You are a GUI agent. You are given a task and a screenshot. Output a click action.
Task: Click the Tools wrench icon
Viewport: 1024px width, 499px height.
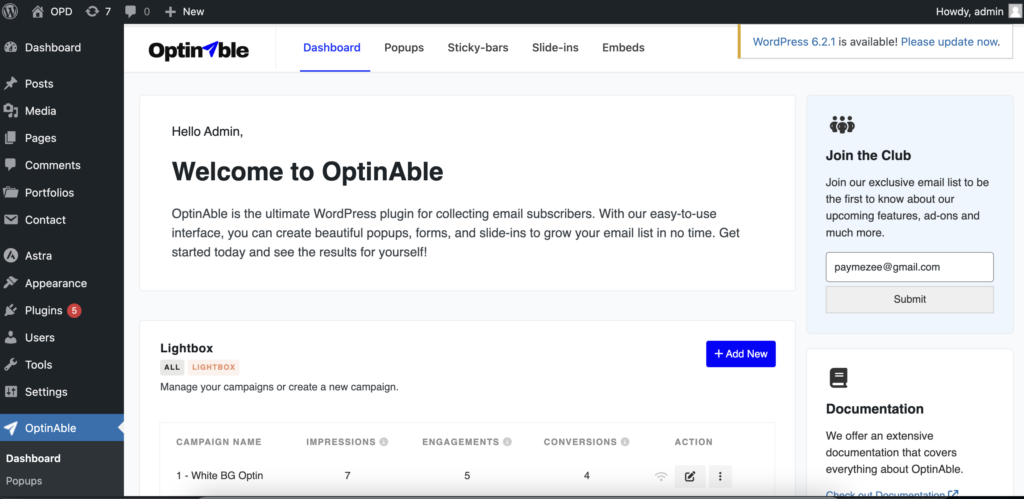coord(10,364)
